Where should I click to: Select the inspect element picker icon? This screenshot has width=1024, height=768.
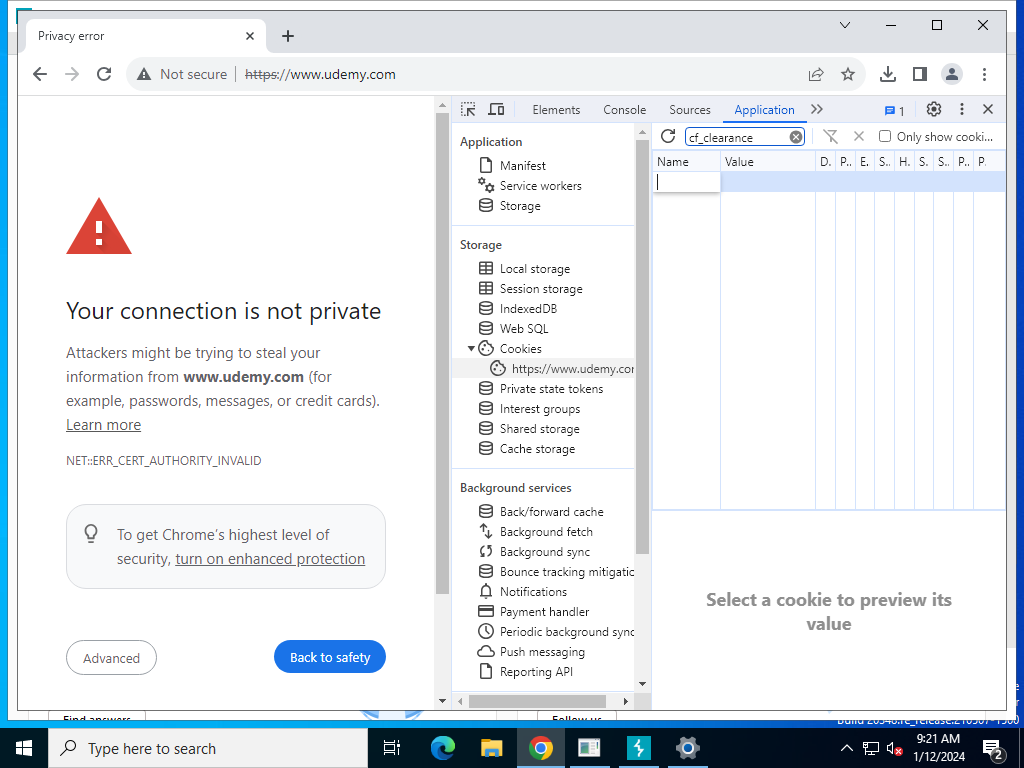[468, 109]
